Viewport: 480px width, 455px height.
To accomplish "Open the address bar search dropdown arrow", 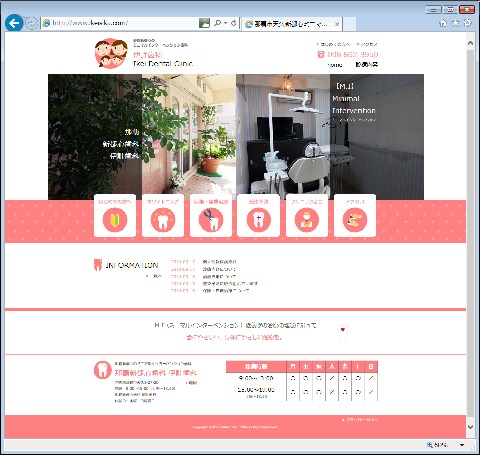I will click(225, 23).
